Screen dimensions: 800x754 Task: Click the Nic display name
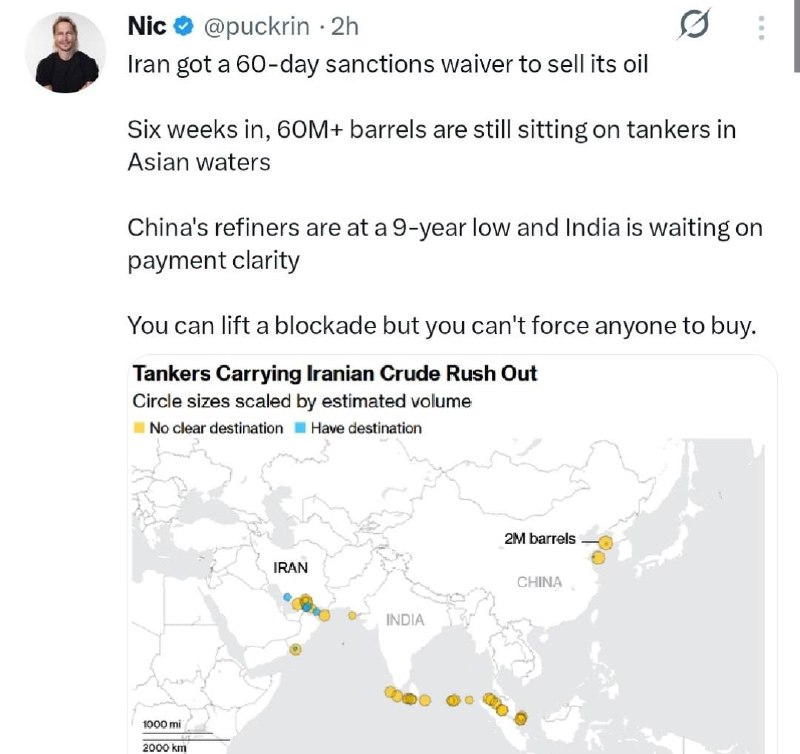(147, 26)
